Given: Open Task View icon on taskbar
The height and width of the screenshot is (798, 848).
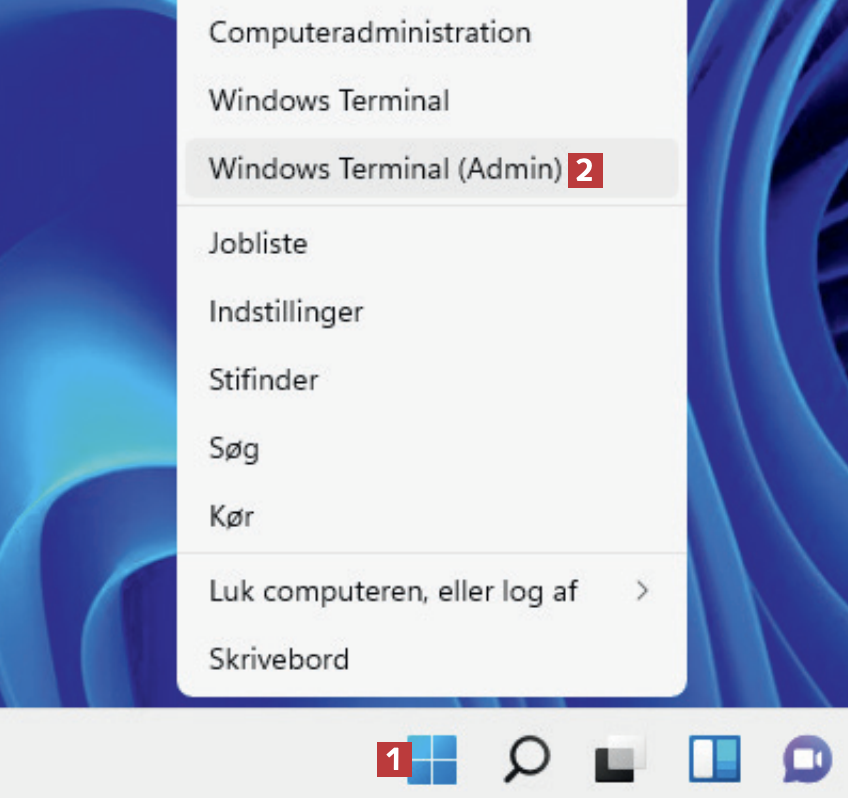Looking at the screenshot, I should click(x=620, y=759).
